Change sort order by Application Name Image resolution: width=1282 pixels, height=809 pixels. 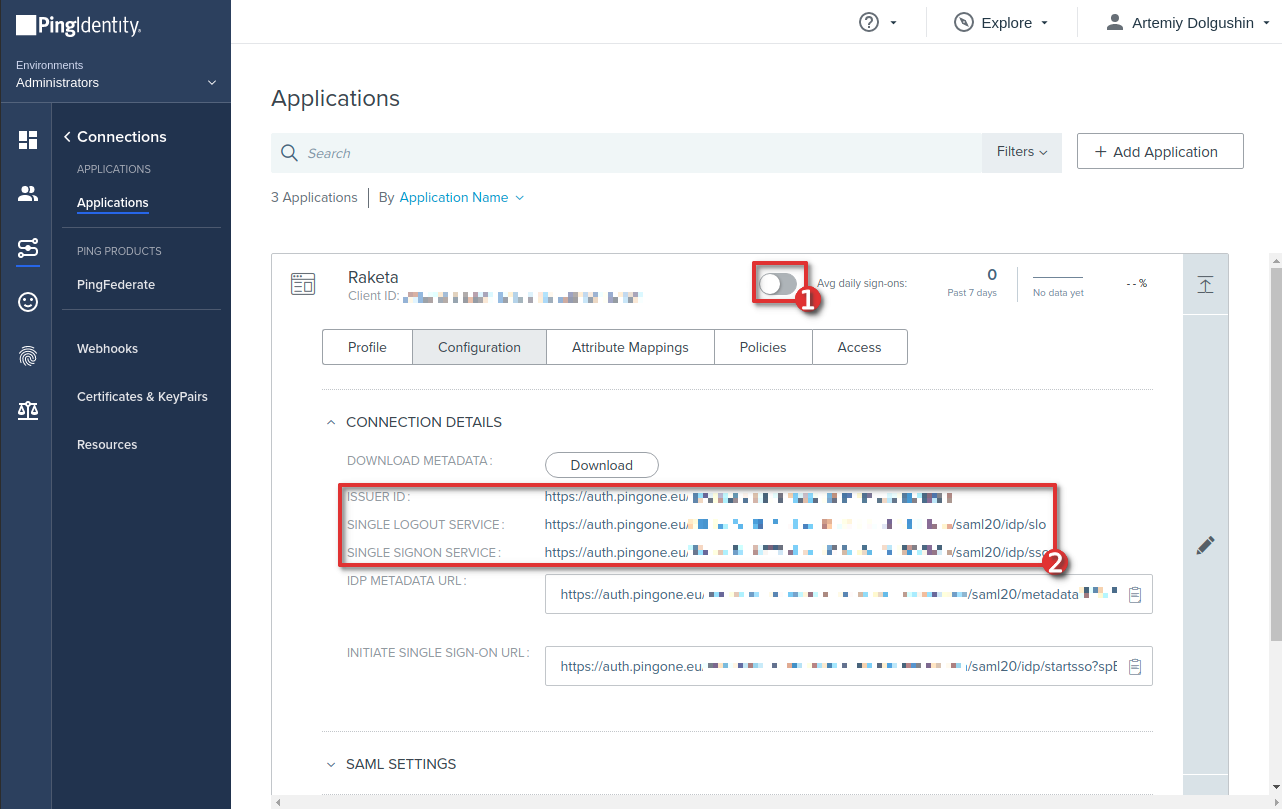[462, 197]
